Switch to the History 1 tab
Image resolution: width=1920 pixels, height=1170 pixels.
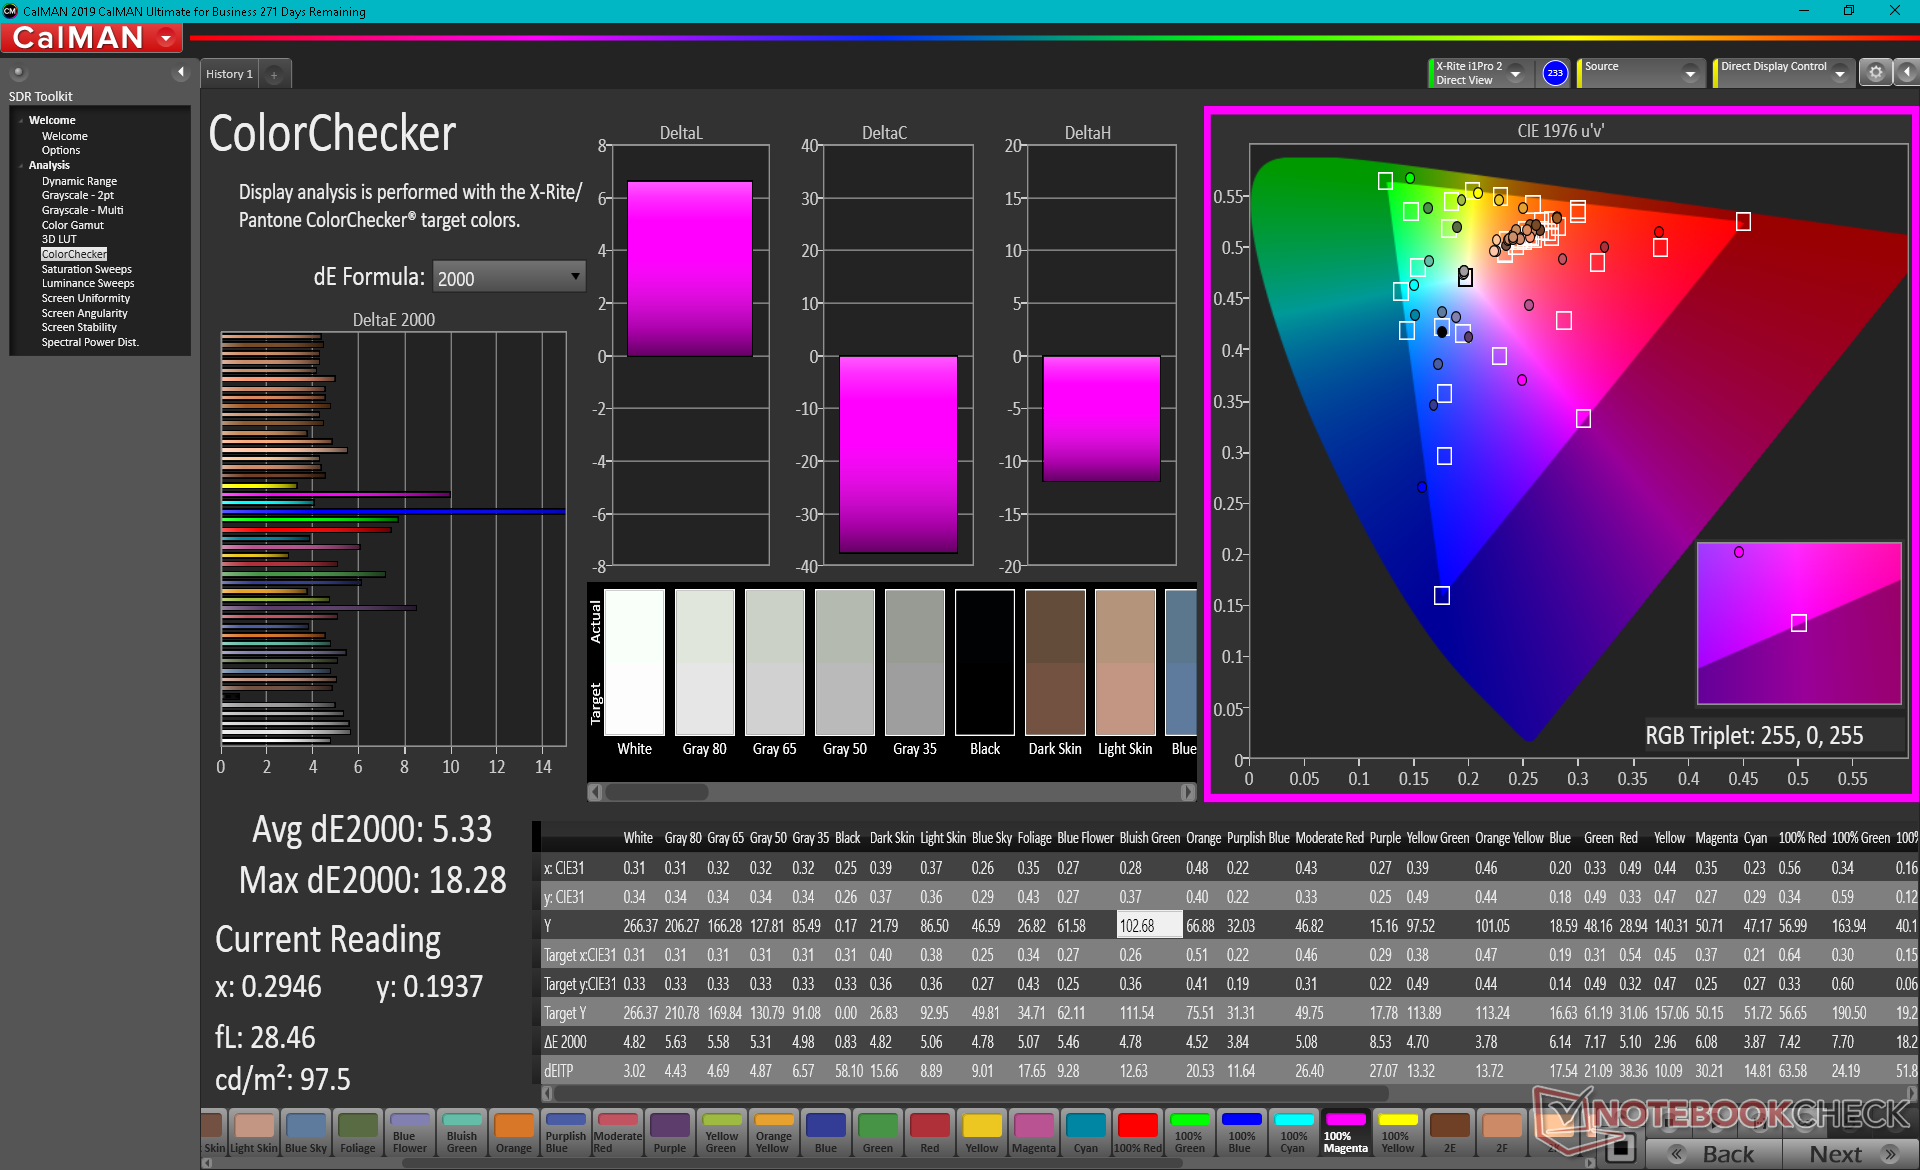[229, 74]
